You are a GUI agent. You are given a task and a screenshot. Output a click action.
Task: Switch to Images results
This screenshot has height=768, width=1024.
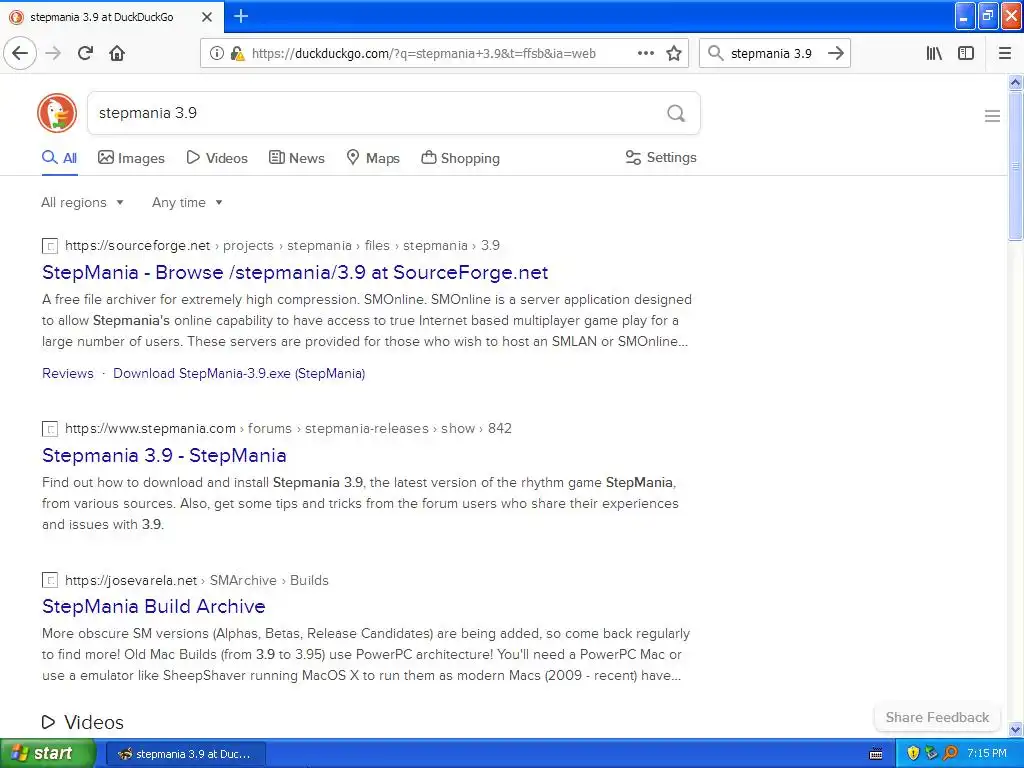click(131, 158)
